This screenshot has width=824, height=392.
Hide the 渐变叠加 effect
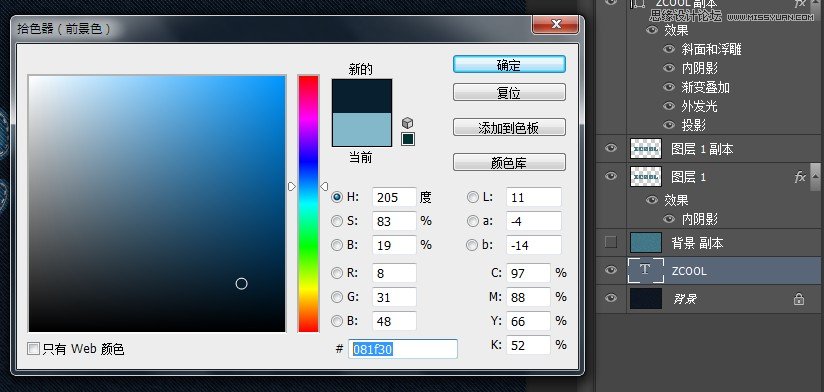pyautogui.click(x=668, y=87)
